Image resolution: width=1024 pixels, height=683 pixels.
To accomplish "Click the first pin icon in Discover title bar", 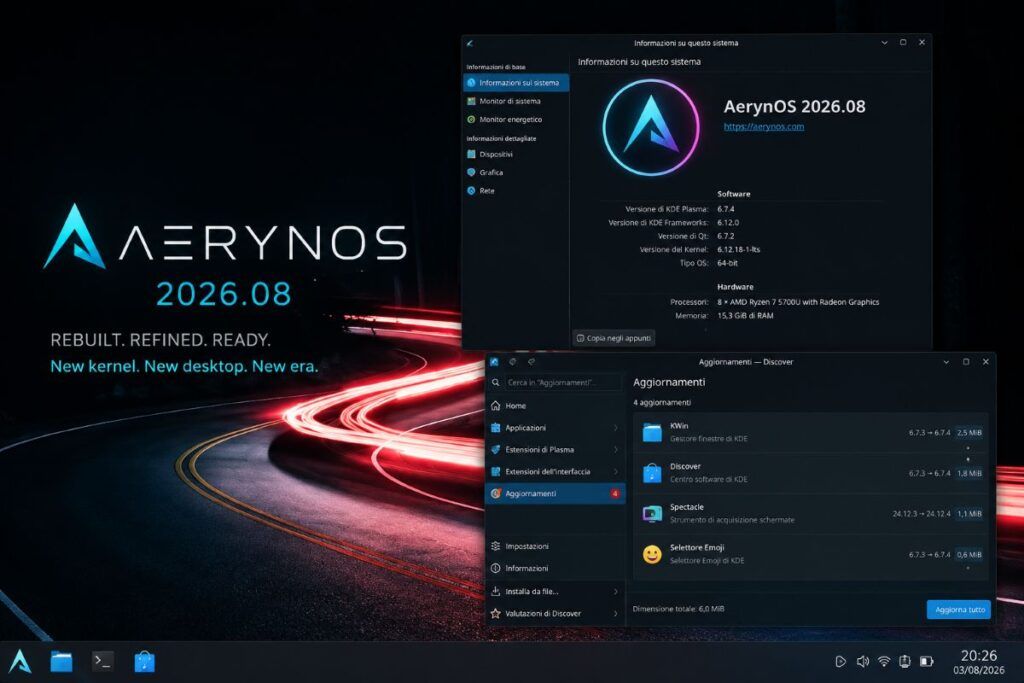I will 513,362.
